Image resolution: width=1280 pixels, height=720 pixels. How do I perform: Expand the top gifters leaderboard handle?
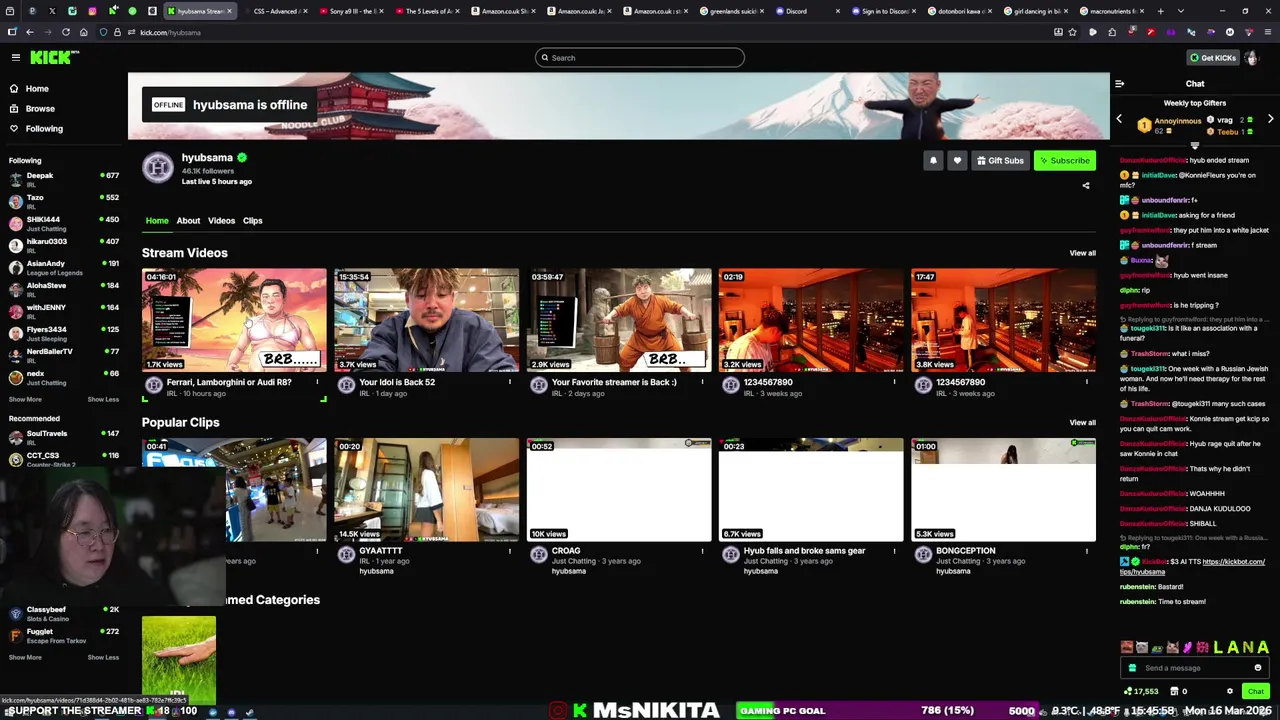click(1195, 146)
